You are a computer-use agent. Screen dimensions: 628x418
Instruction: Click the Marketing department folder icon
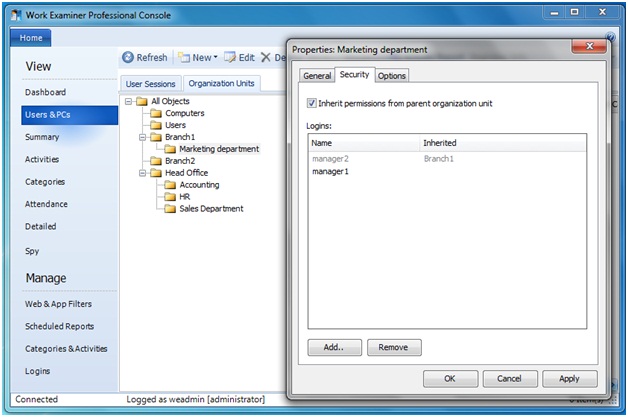coord(170,149)
